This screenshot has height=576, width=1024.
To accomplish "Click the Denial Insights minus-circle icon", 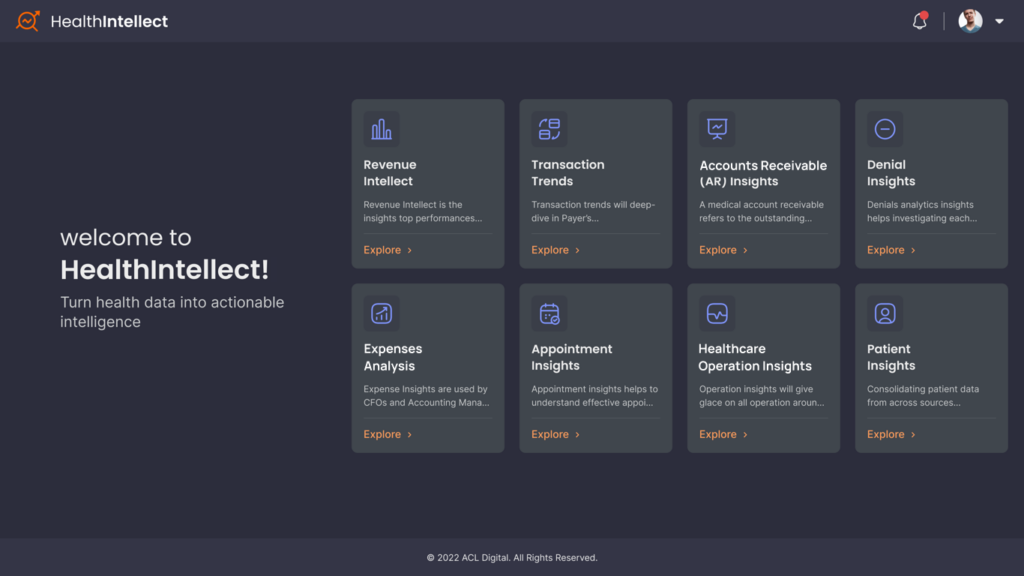I will 885,129.
